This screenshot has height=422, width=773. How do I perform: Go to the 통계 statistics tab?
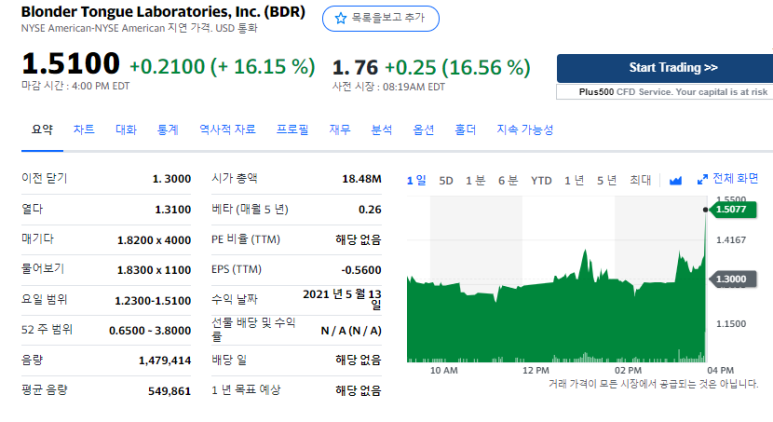[x=168, y=130]
